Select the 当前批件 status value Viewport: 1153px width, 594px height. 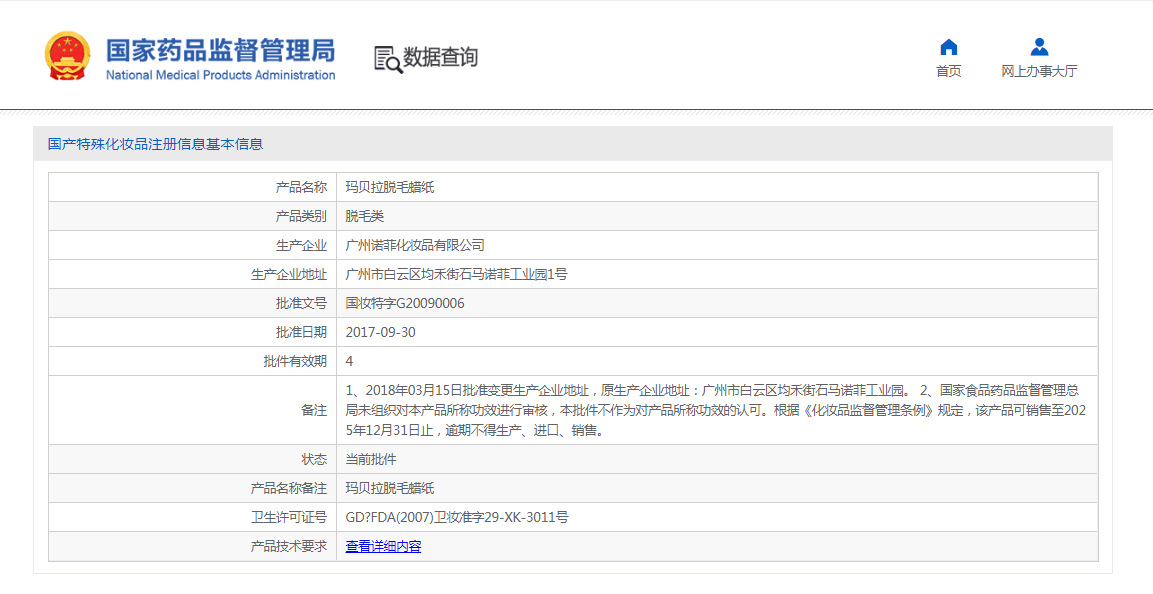pyautogui.click(x=371, y=459)
